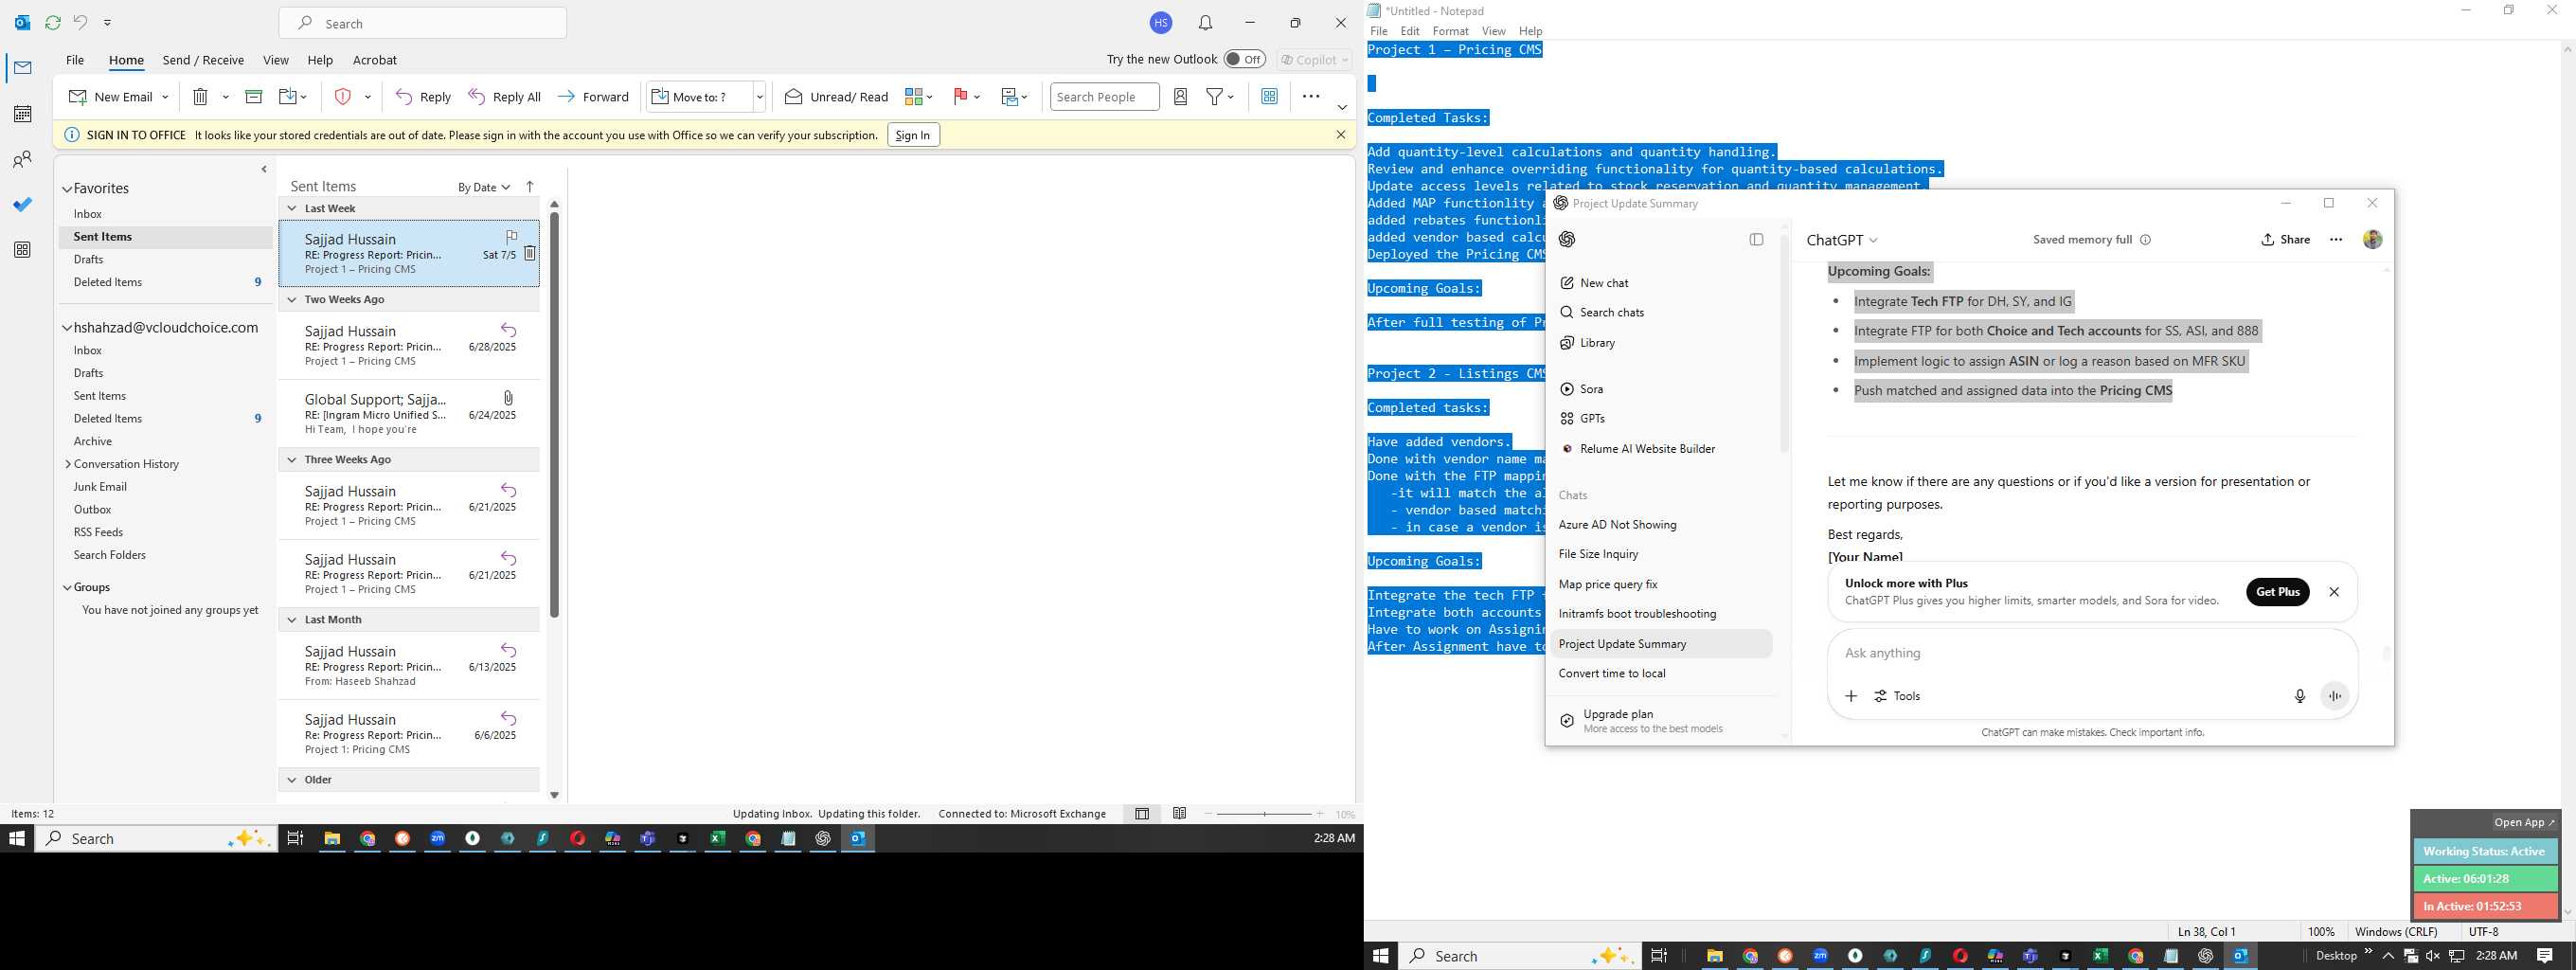Open Calendar in the Outlook navigation bar
The height and width of the screenshot is (970, 2576).
[22, 114]
